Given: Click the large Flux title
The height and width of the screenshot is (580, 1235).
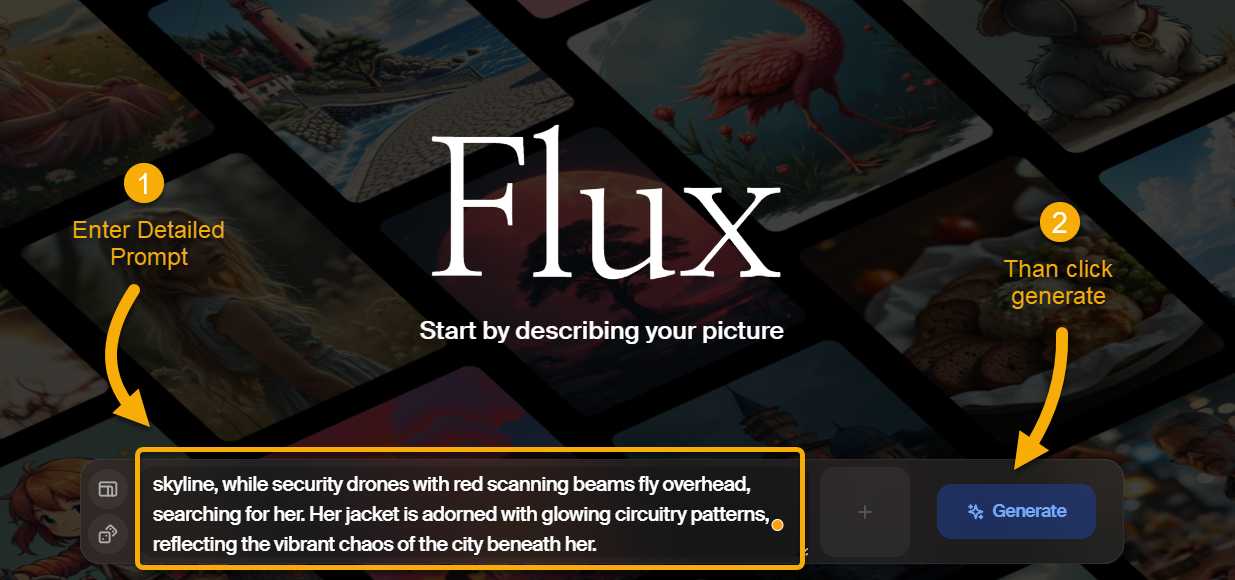Looking at the screenshot, I should pos(606,208).
